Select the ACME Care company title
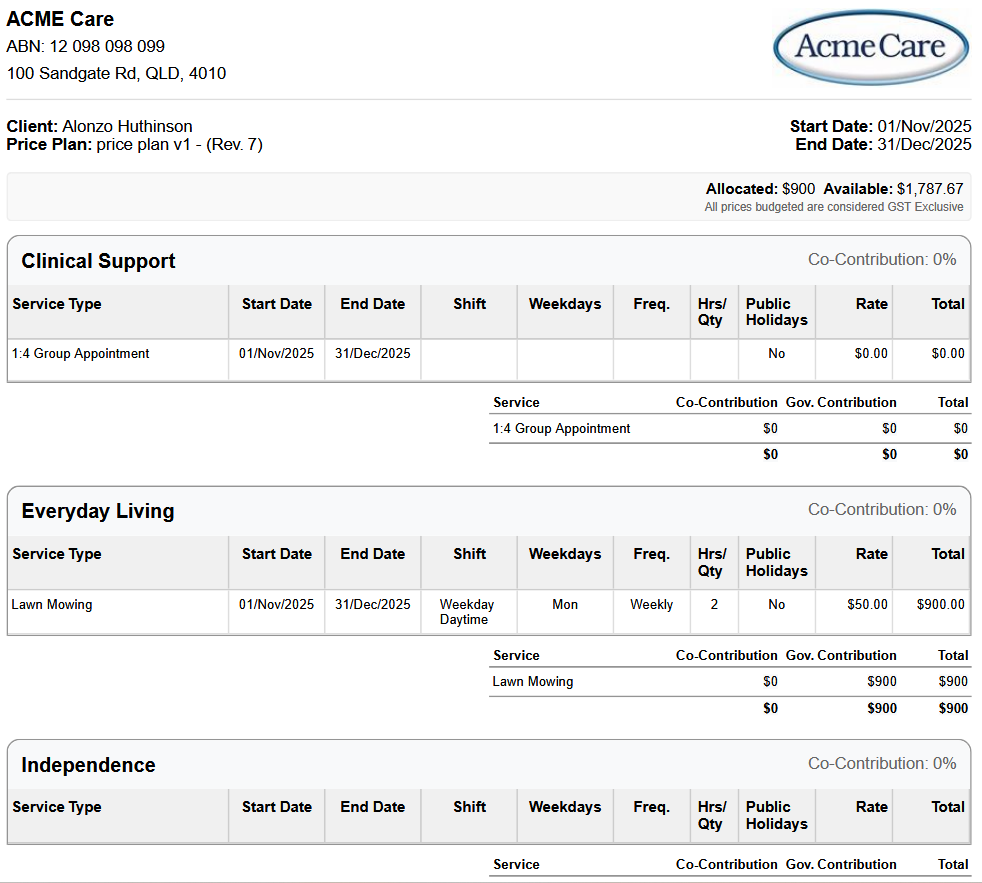The image size is (982, 883). pyautogui.click(x=60, y=19)
